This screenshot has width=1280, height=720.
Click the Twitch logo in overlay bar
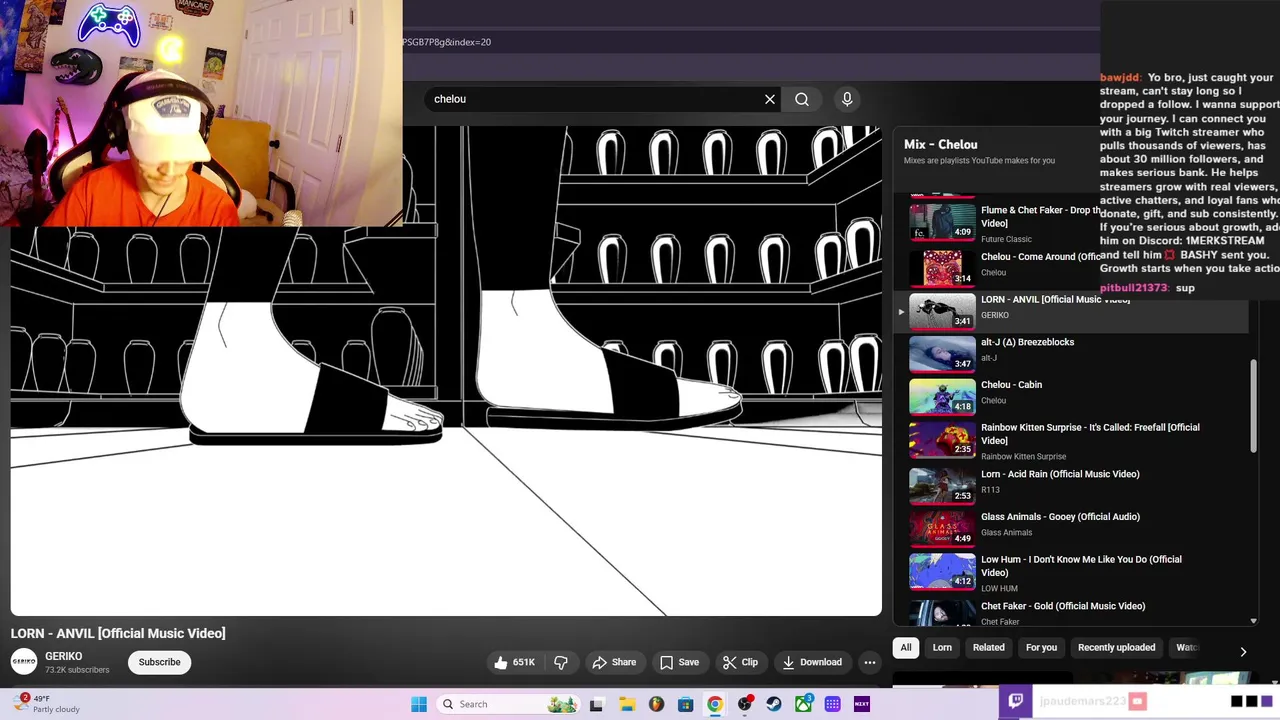pyautogui.click(x=1016, y=701)
